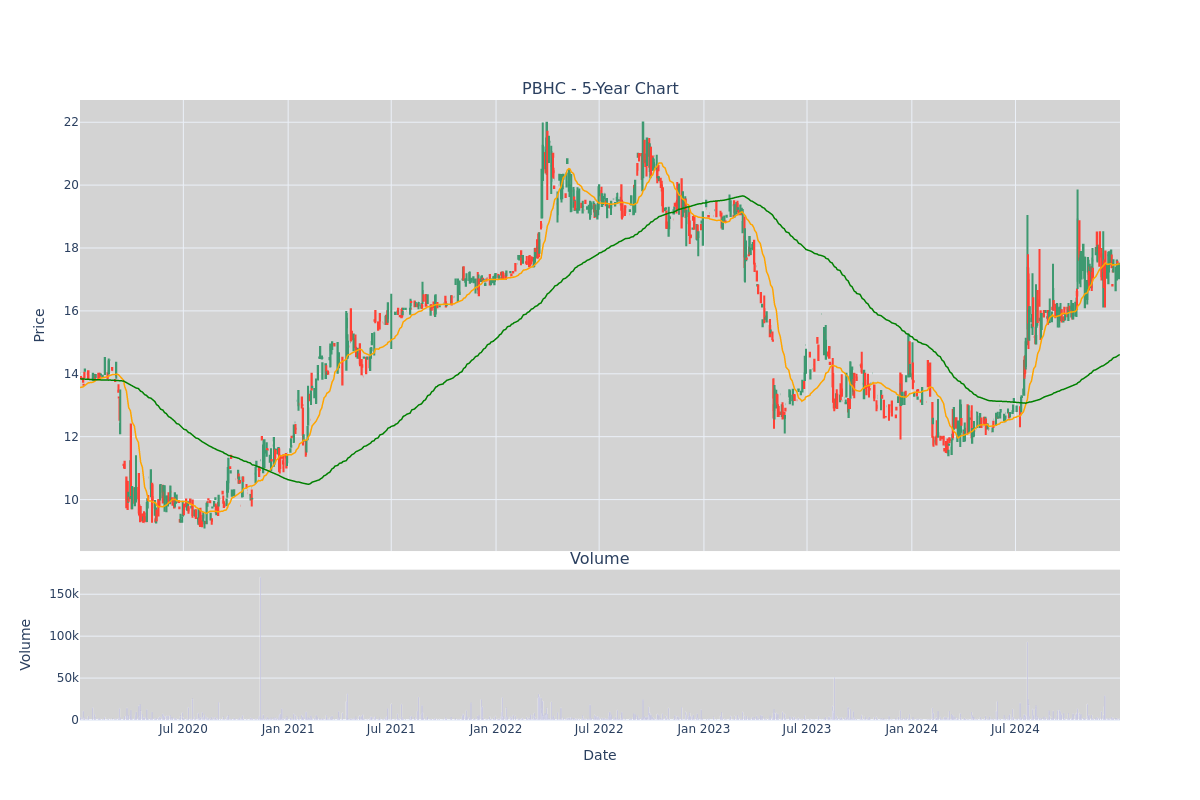The height and width of the screenshot is (800, 1200).
Task: Click the "Jul 2021" date tick
Action: pyautogui.click(x=391, y=729)
